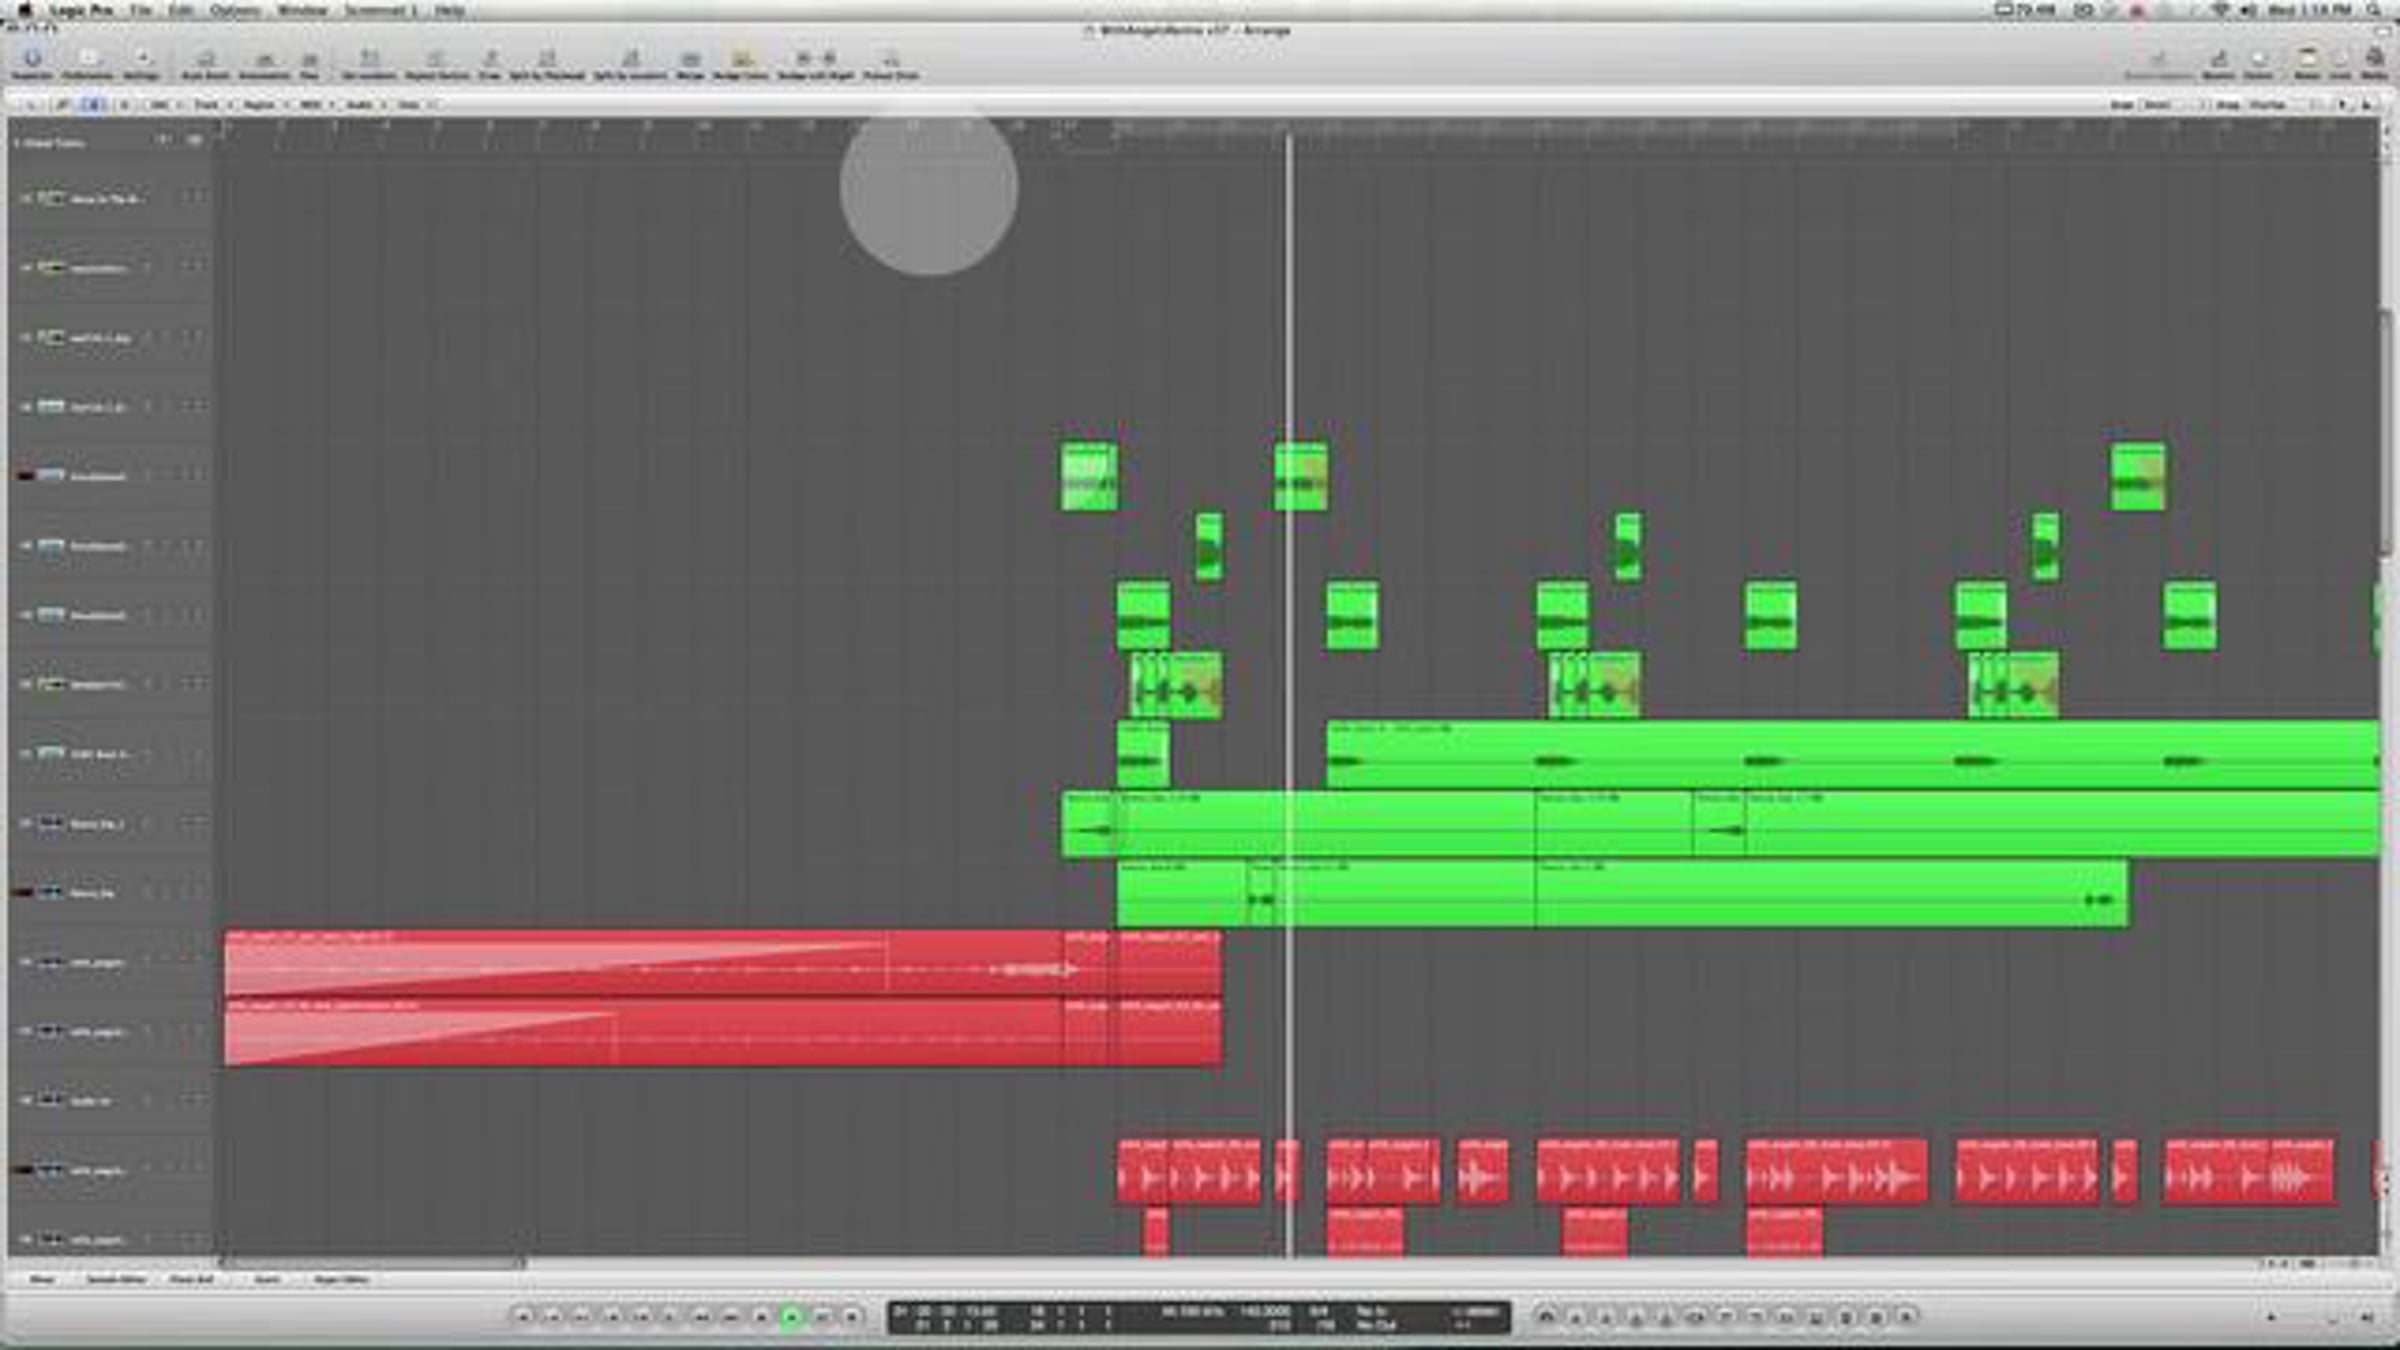Screen dimensions: 2400x1350
Task: Open the Inspector from the toolbar
Action: [x=32, y=62]
